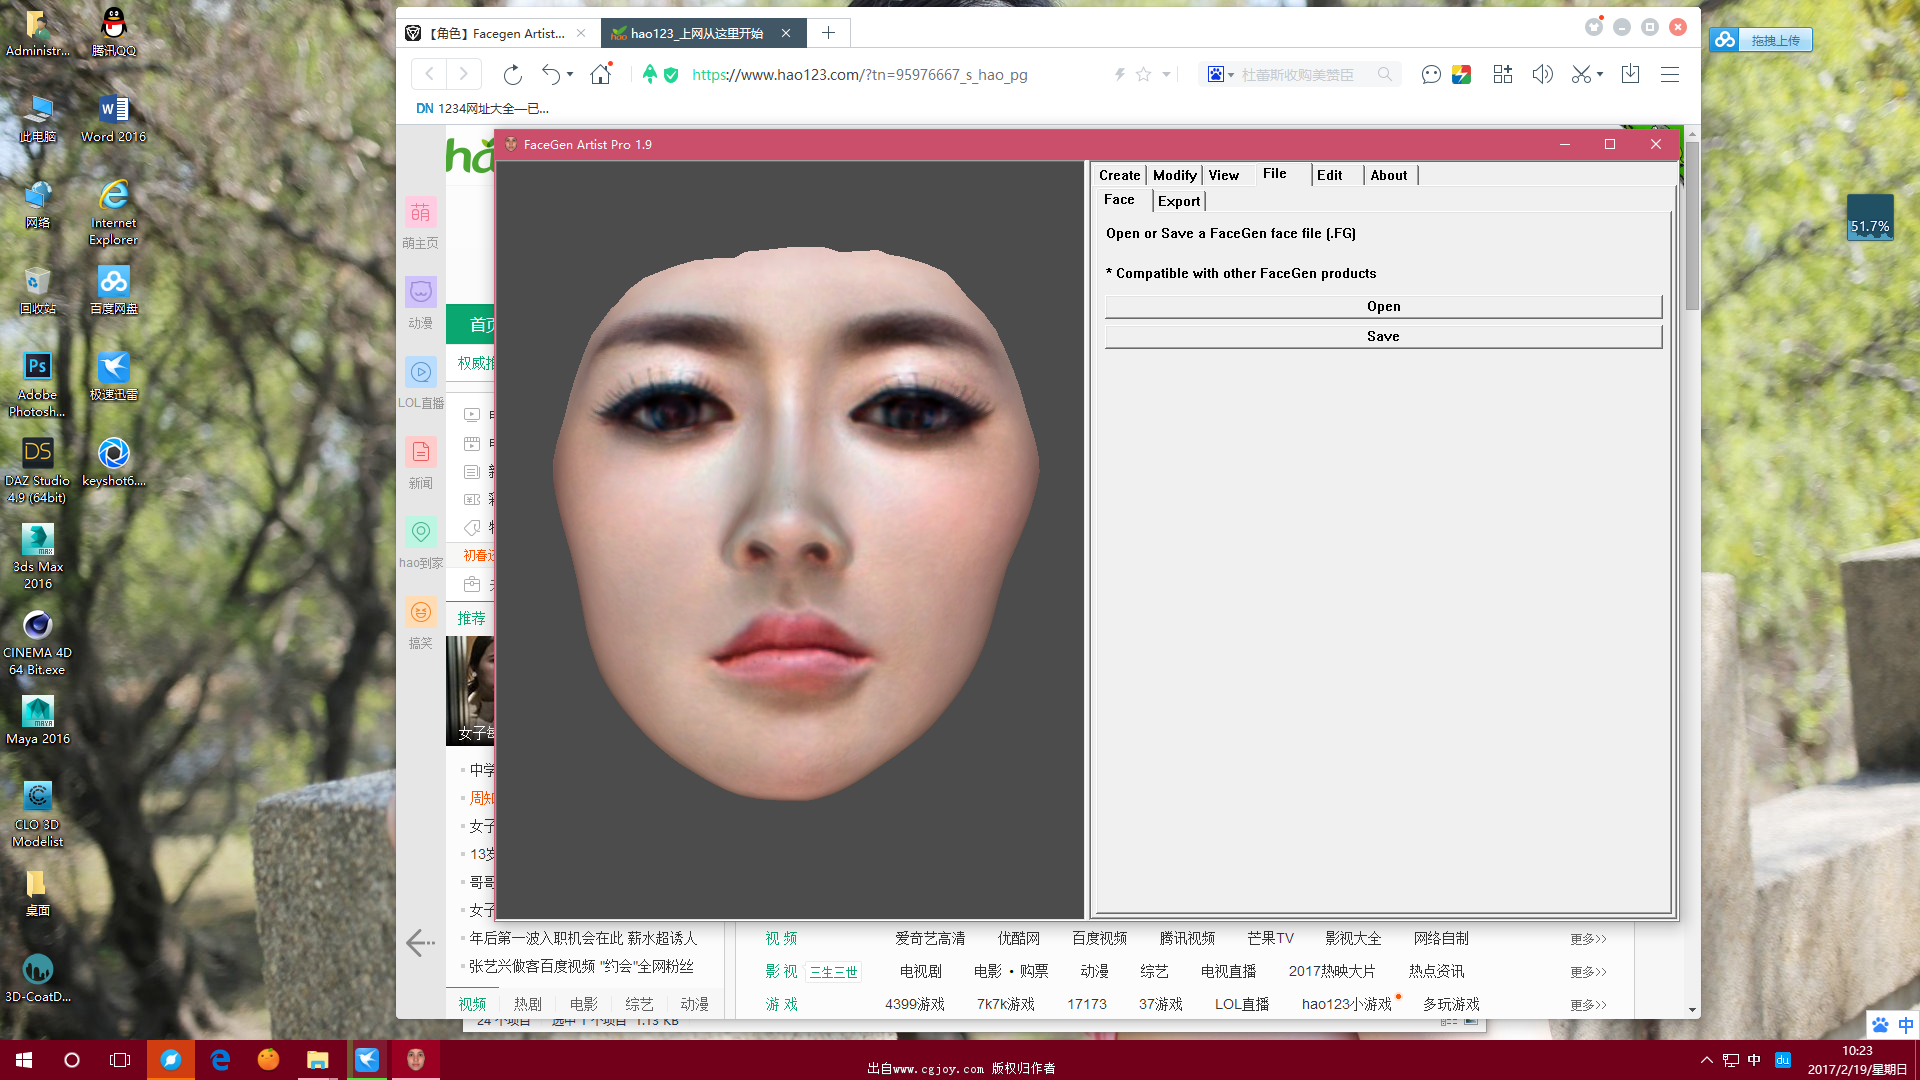Open the Windows Start menu
The image size is (1920, 1080).
coord(24,1060)
